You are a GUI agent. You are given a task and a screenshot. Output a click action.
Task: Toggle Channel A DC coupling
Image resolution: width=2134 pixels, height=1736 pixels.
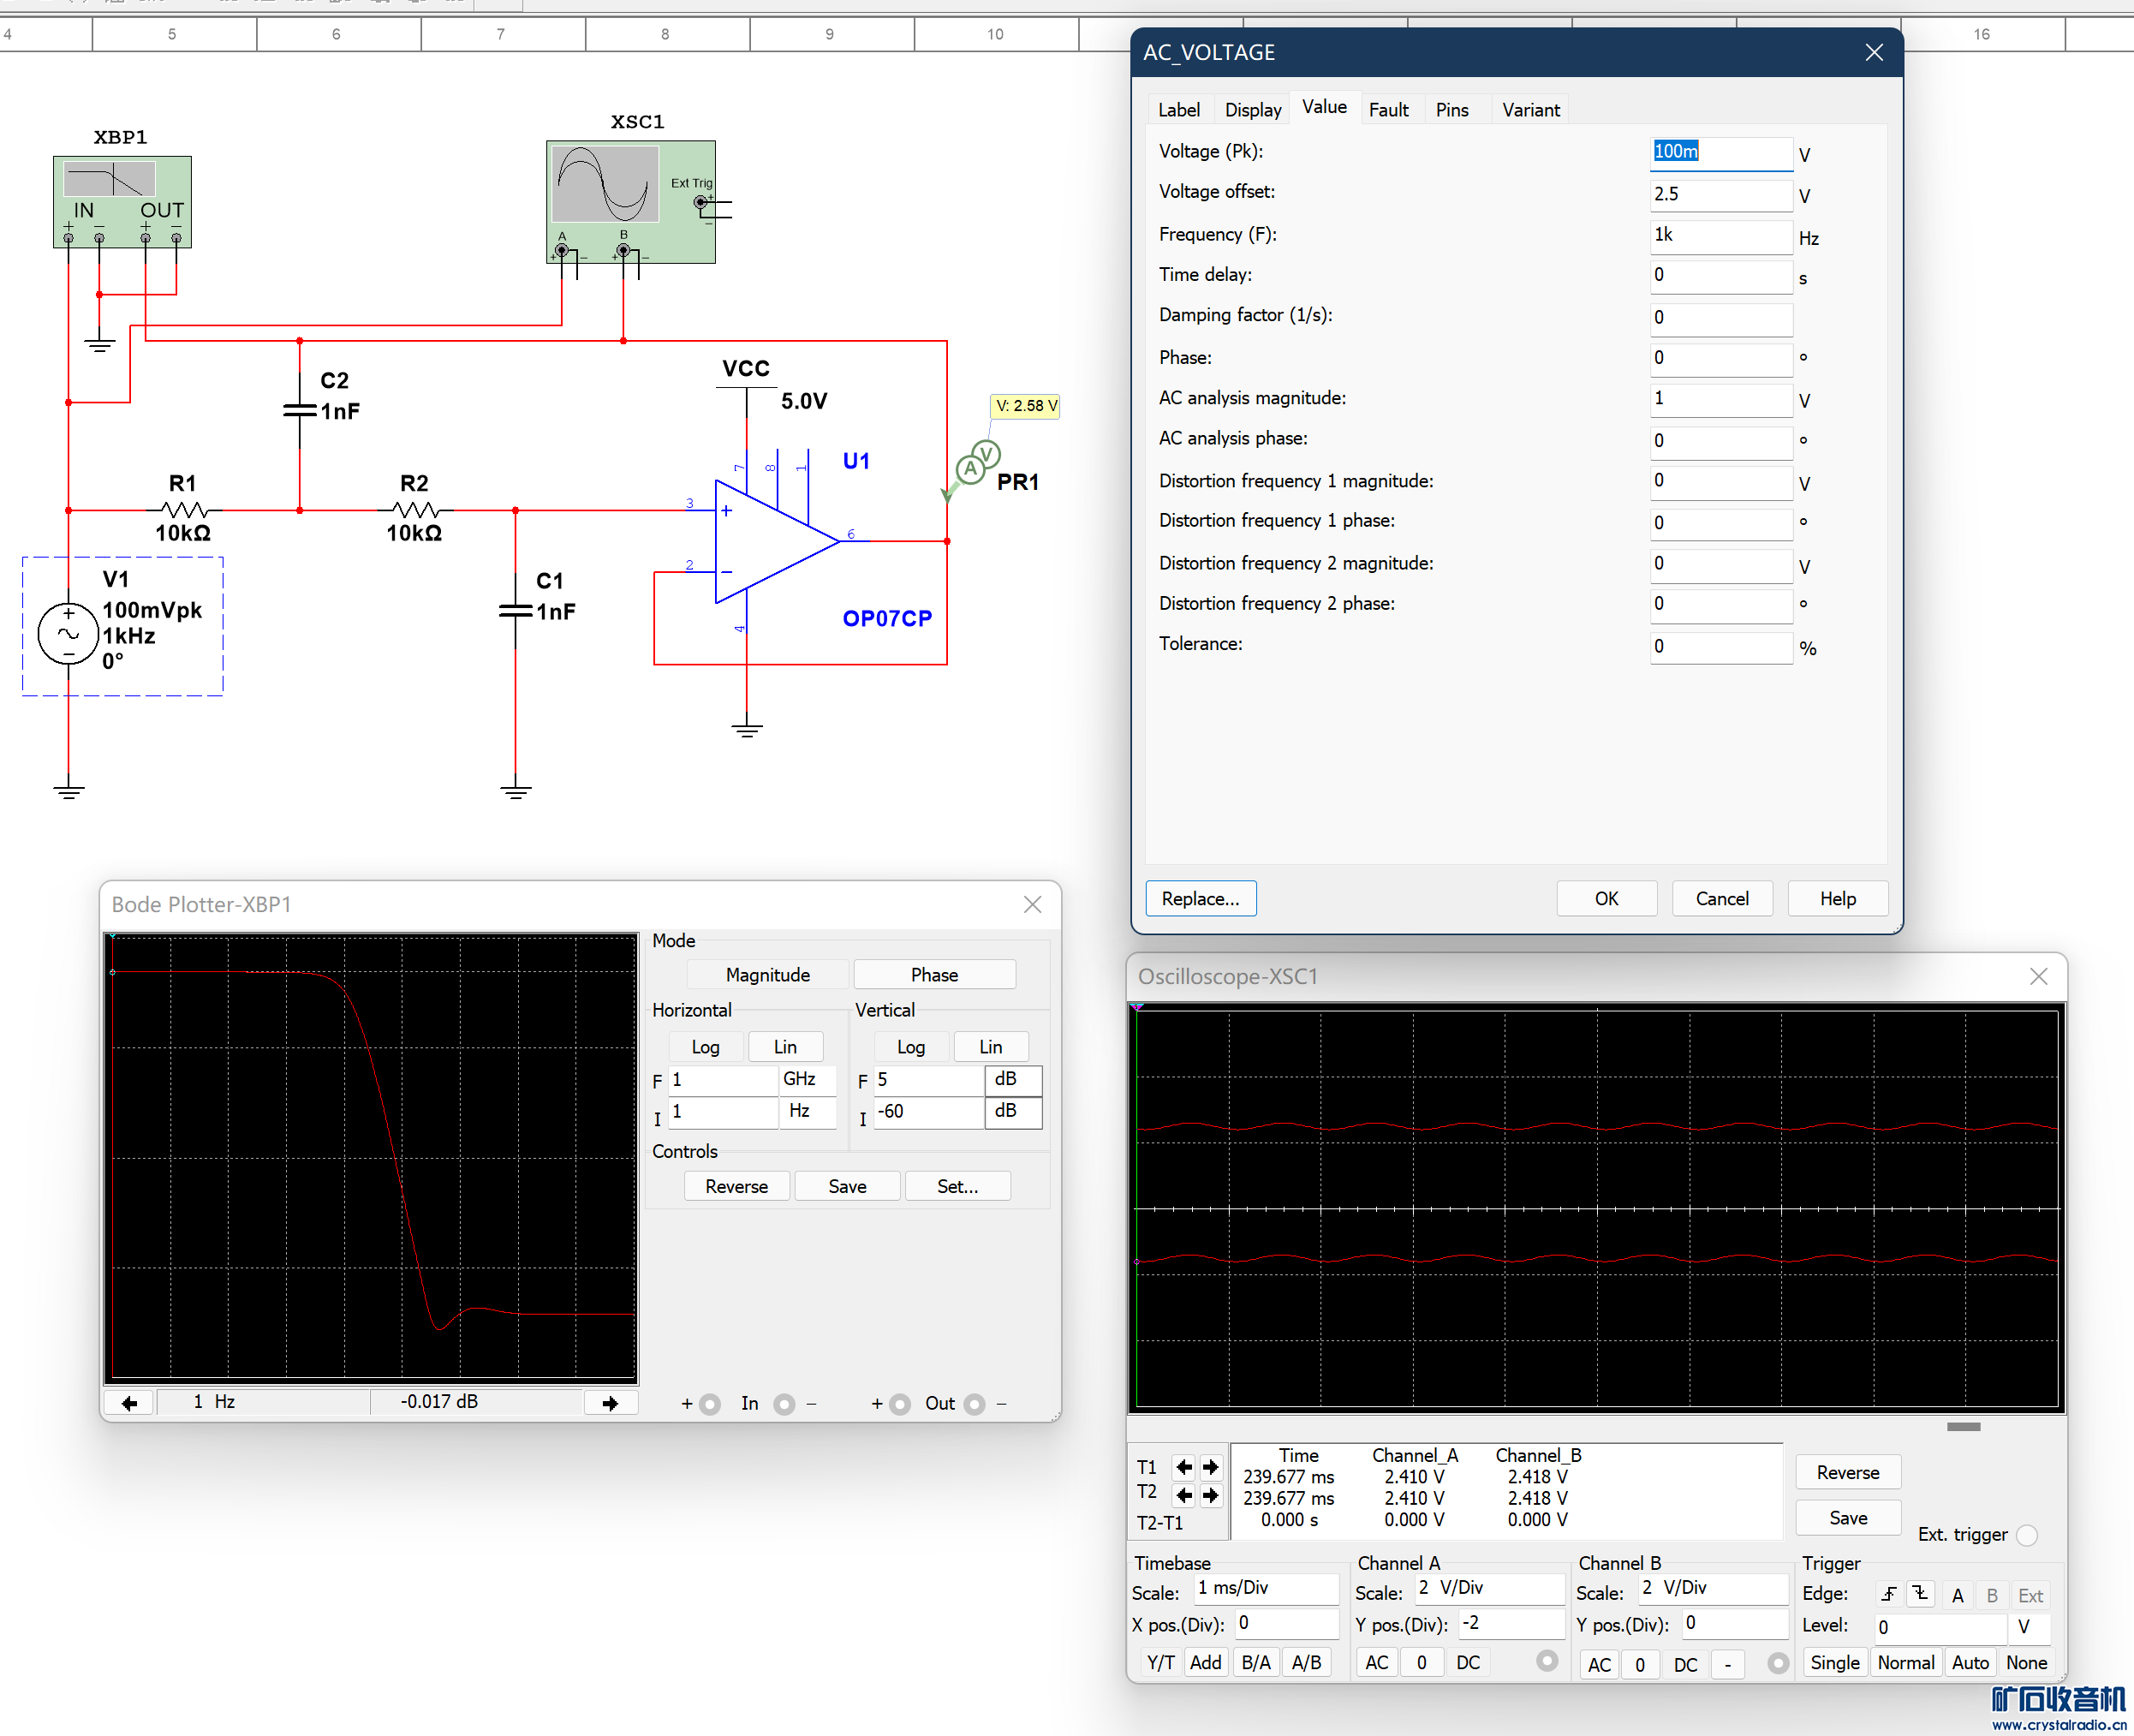coord(1467,1662)
